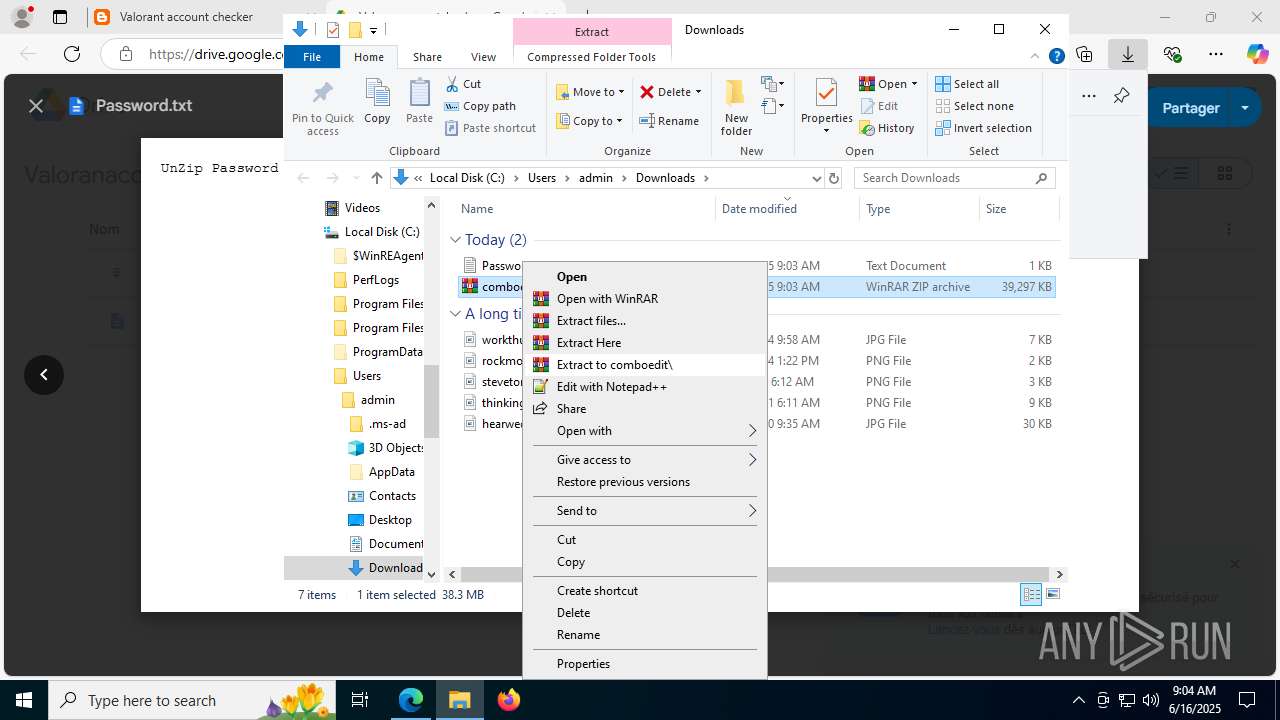The height and width of the screenshot is (720, 1280).
Task: Click the Paste ribbon icon
Action: (x=419, y=102)
